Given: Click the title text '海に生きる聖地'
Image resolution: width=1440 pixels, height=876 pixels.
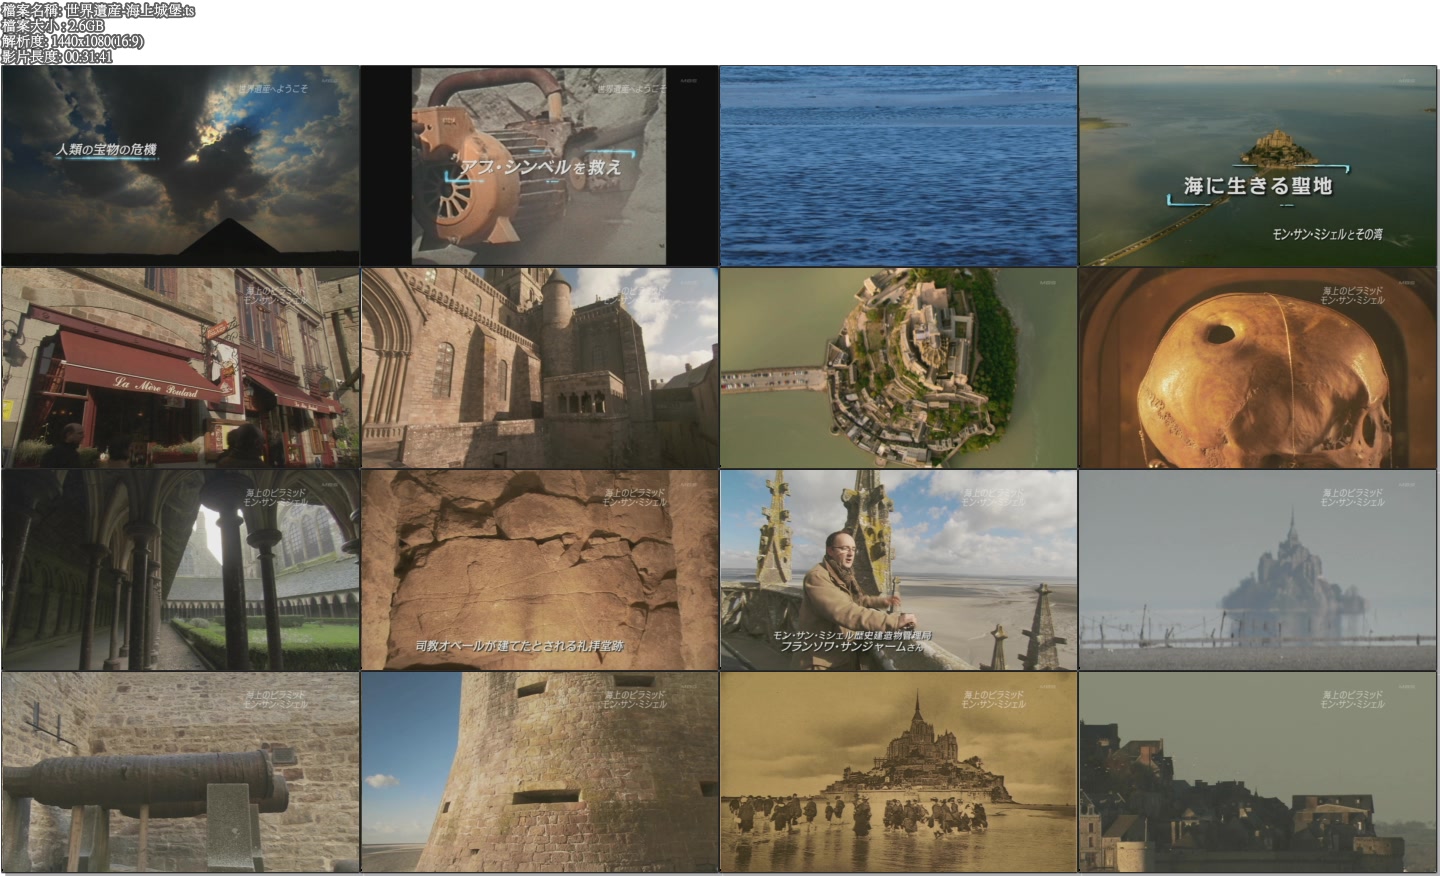Looking at the screenshot, I should (x=1258, y=185).
